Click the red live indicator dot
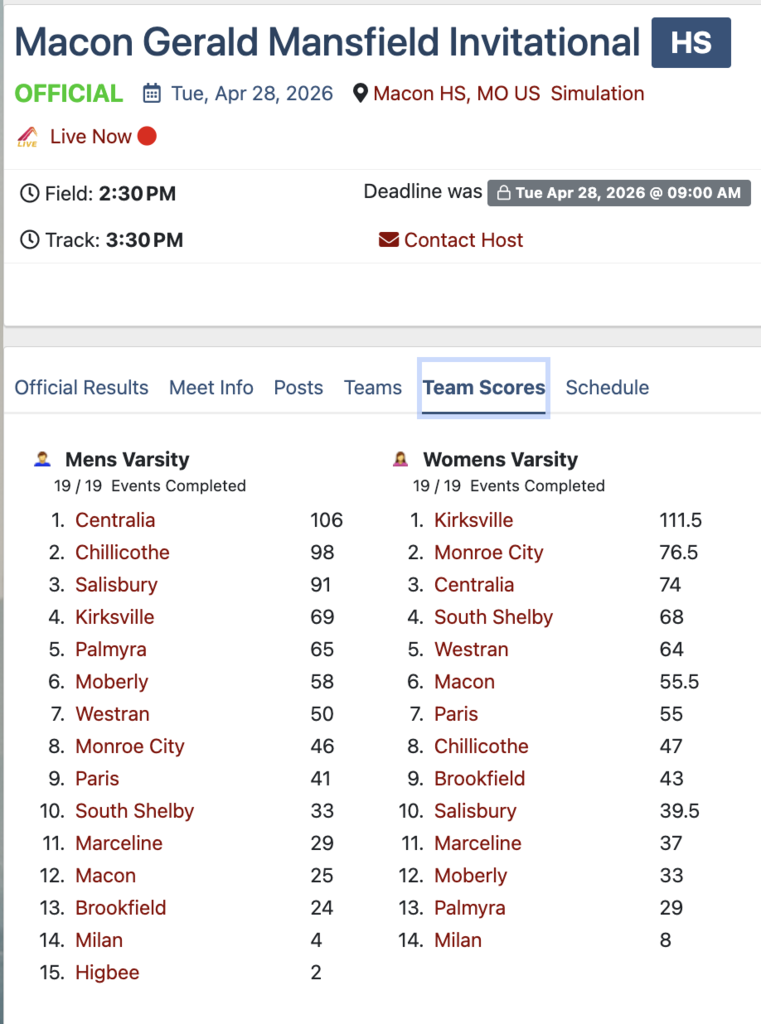 147,136
